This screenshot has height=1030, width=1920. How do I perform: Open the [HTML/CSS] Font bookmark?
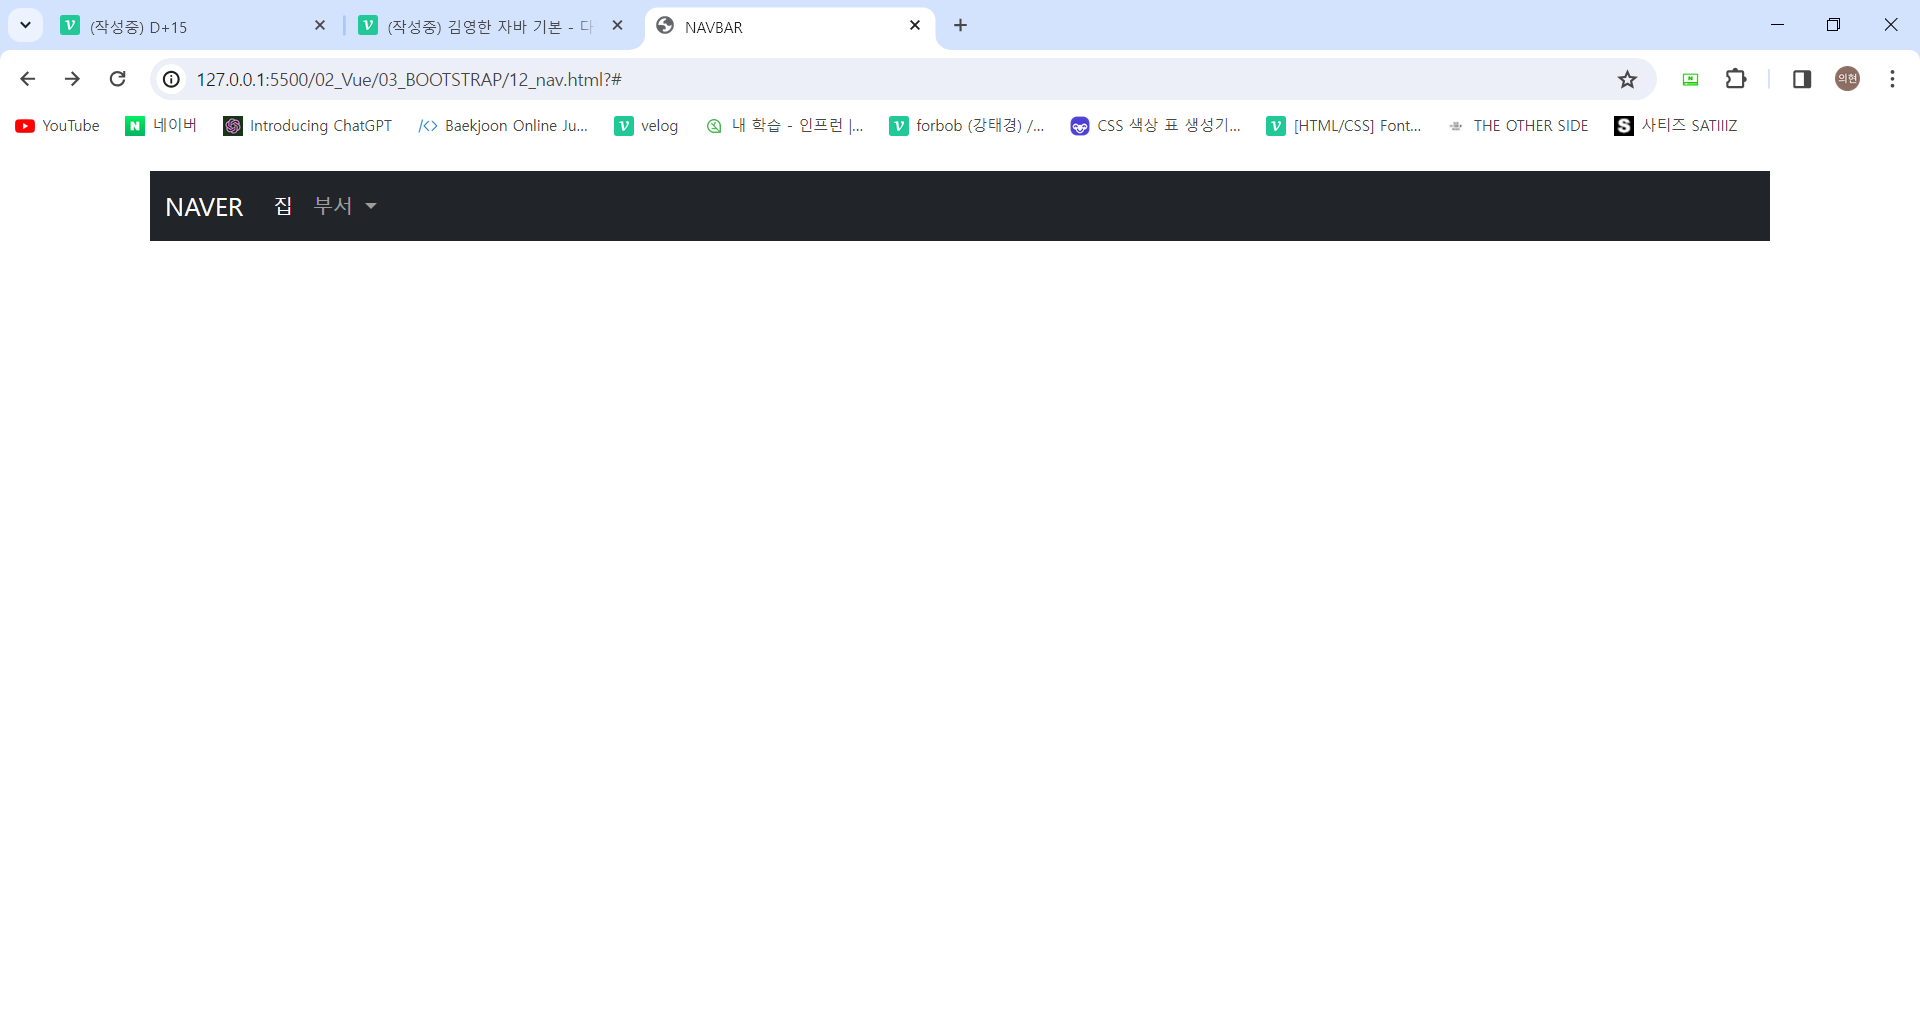[x=1344, y=125]
